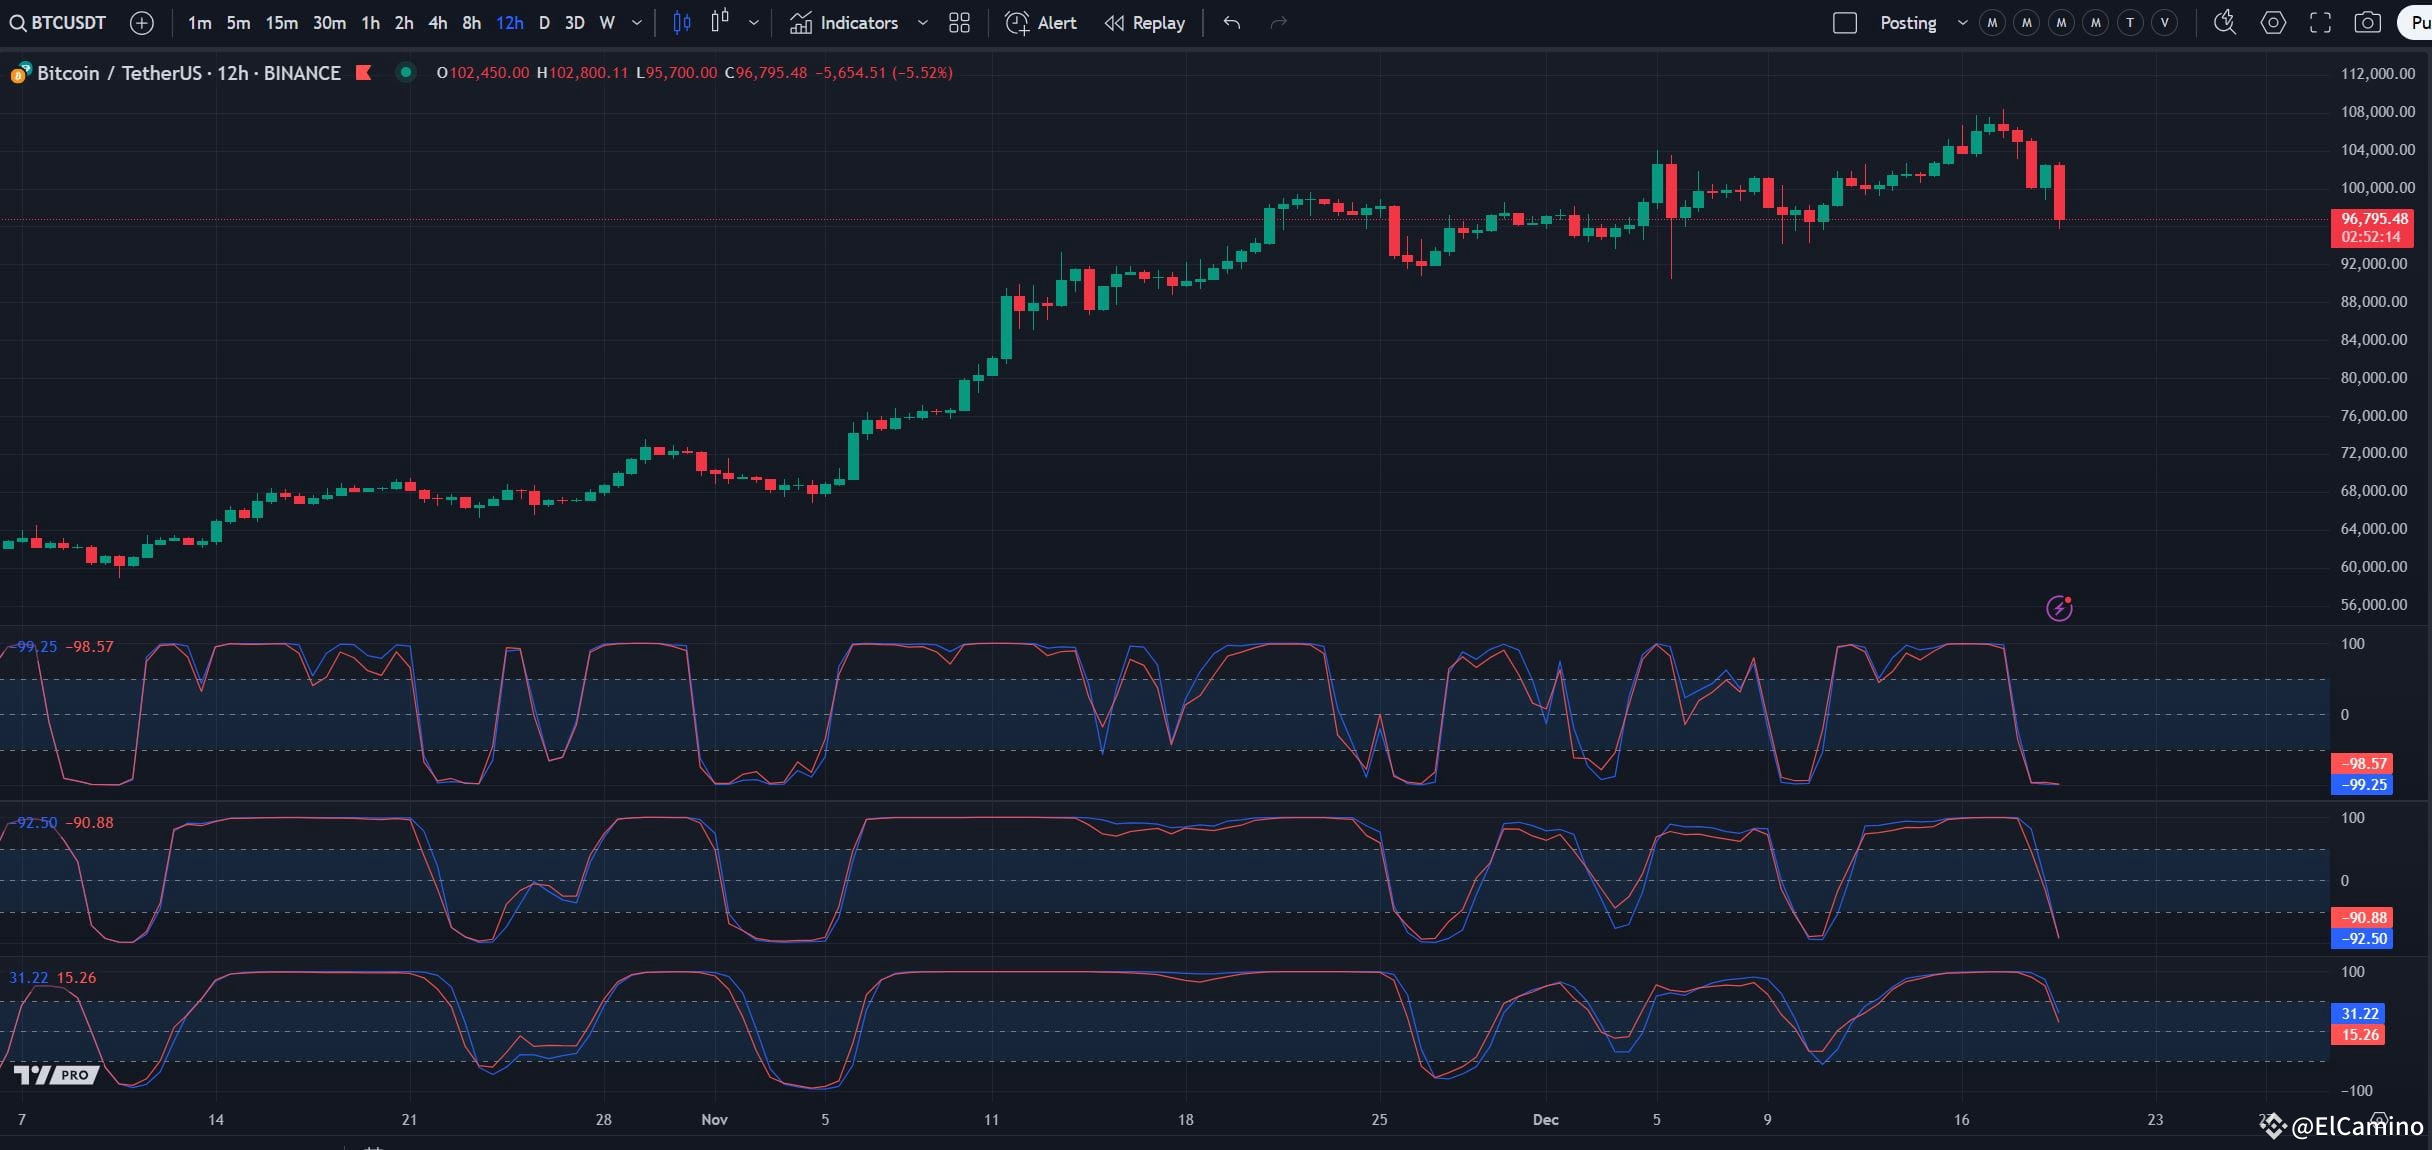
Task: Expand the timeframe dropdown arrow
Action: (636, 22)
